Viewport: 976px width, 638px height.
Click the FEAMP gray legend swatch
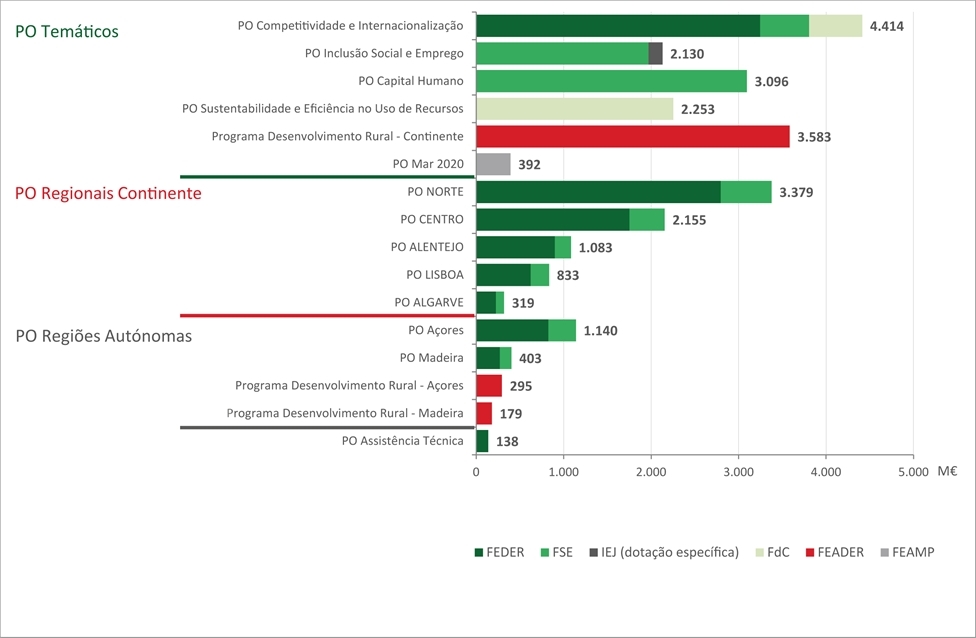pyautogui.click(x=885, y=552)
